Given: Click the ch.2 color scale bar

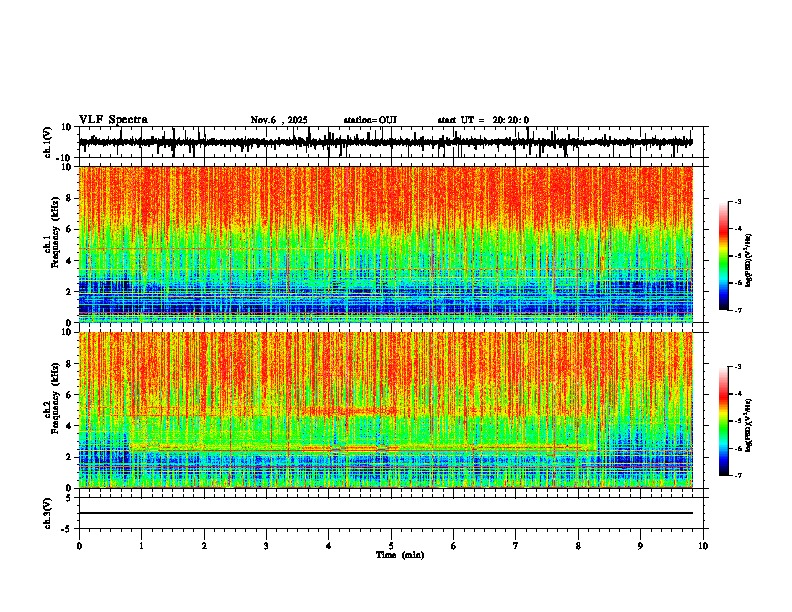Looking at the screenshot, I should pyautogui.click(x=724, y=421).
